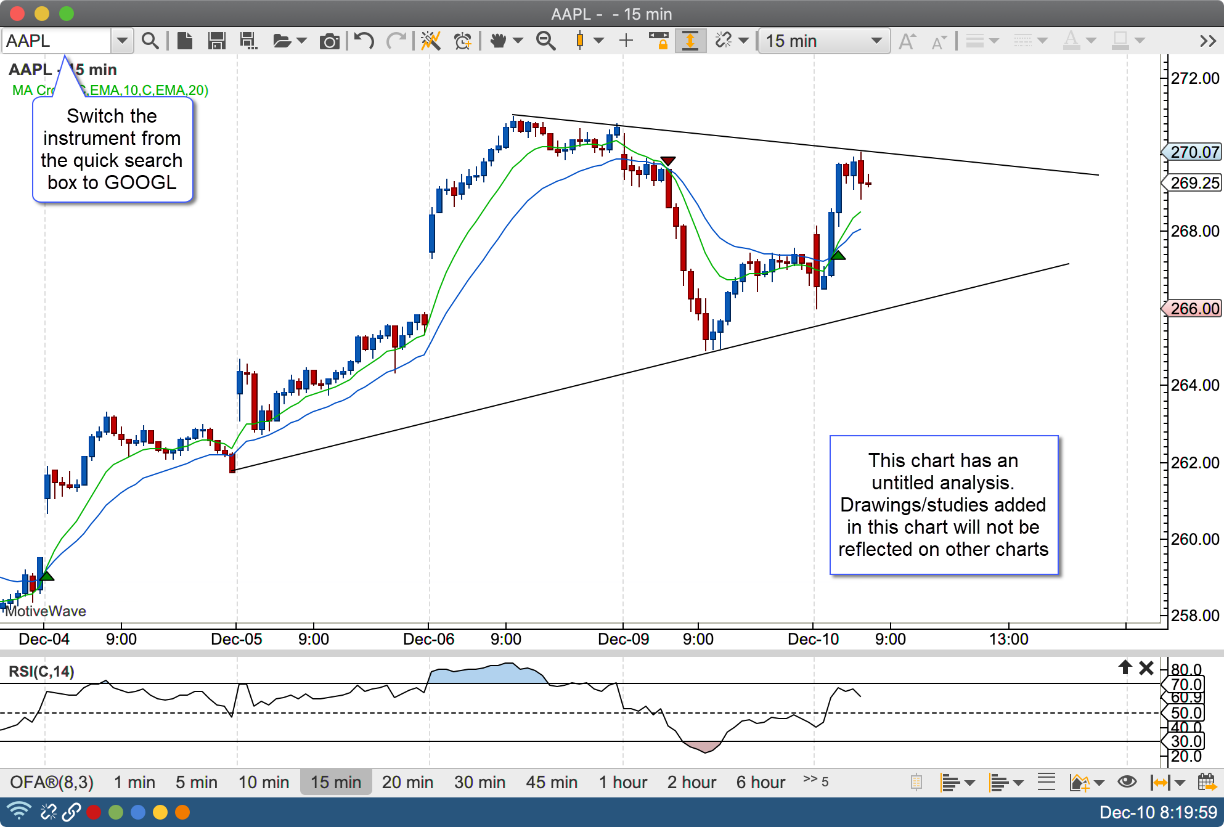Click the undo arrow in toolbar
The image size is (1224, 827).
[x=365, y=41]
